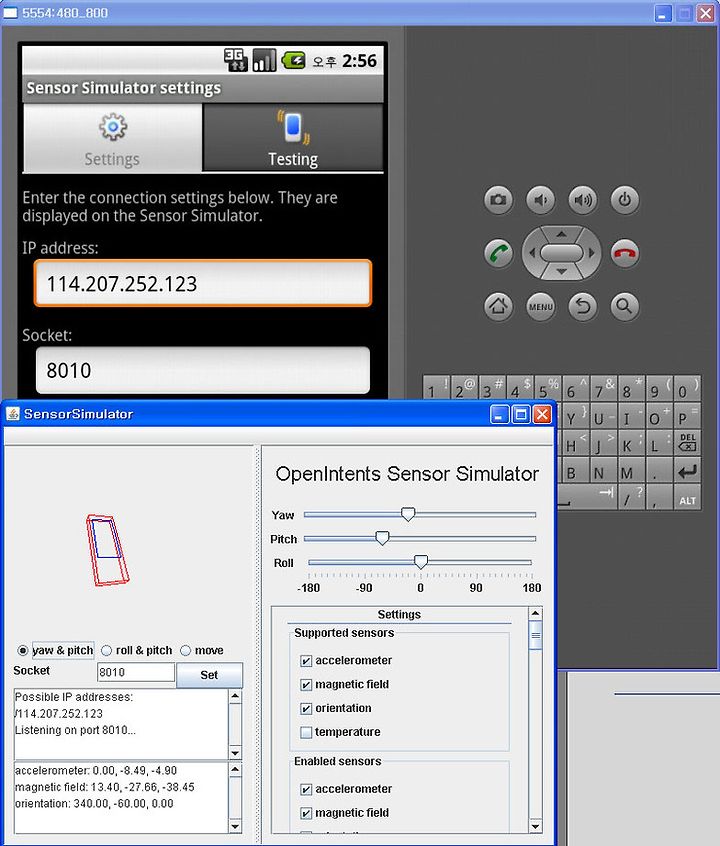Click the emulator back button
Screen dimensions: 720x846
pos(583,306)
